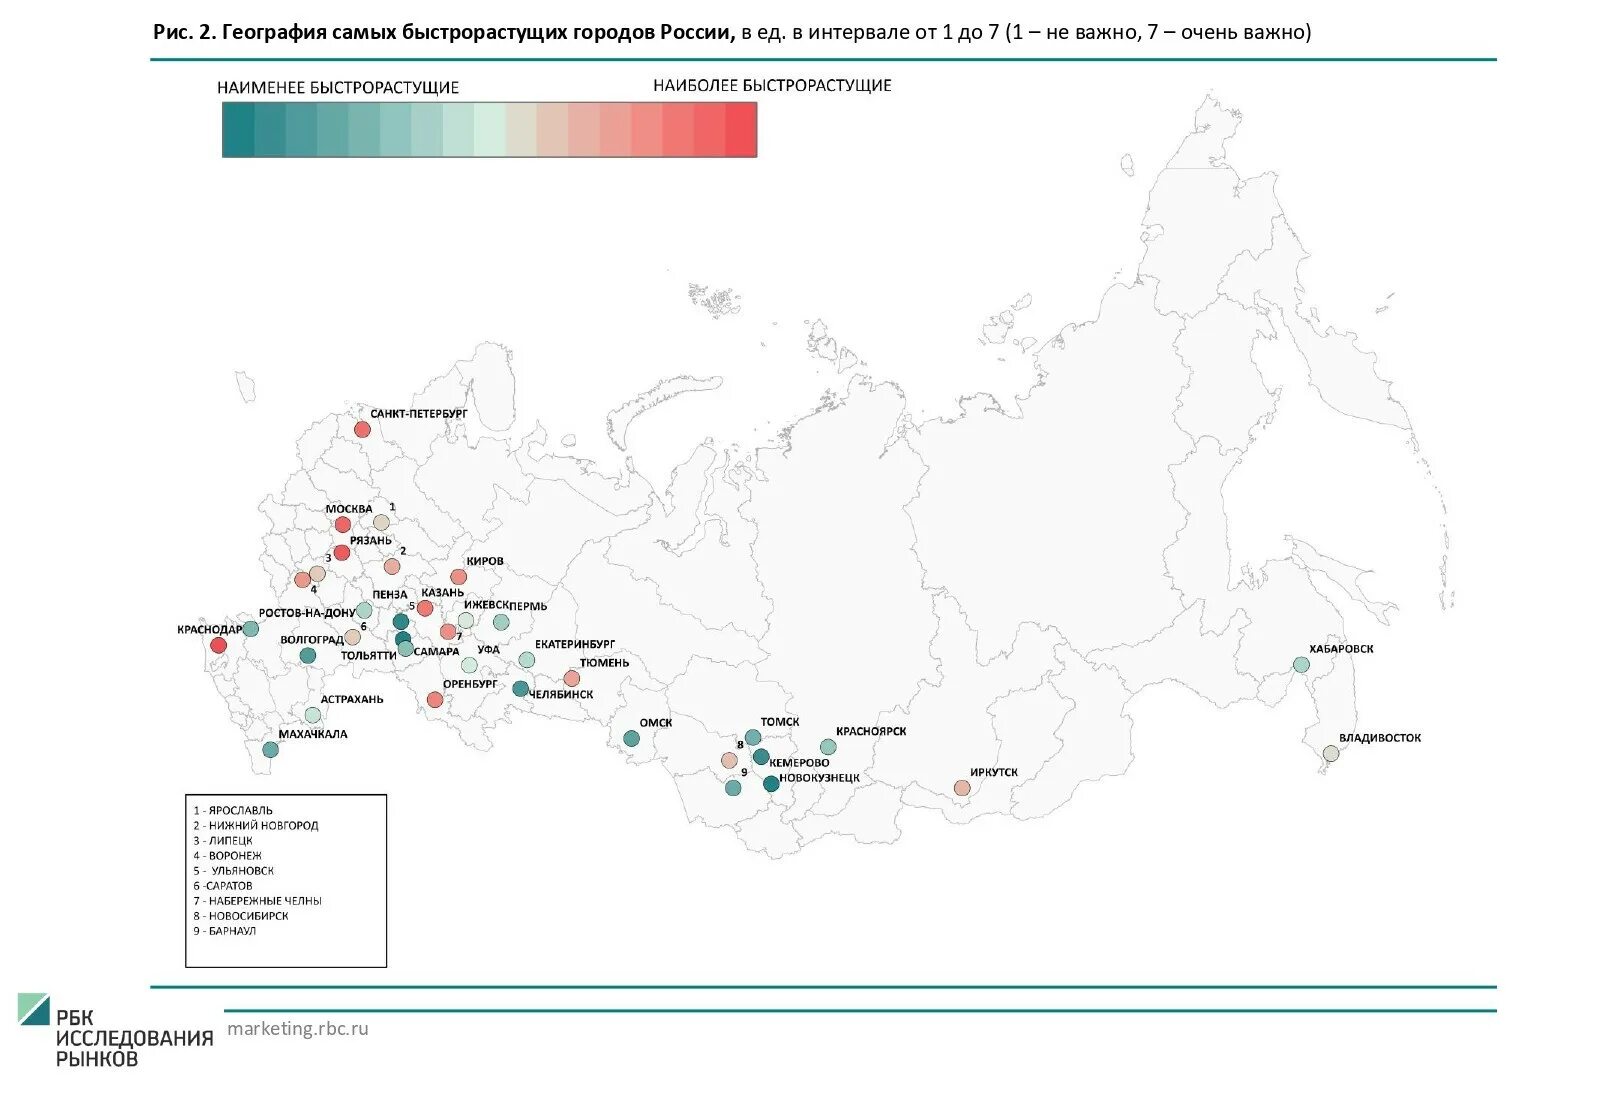
Task: Click the legend entry '9 - БАРНАУЛ'
Action: tap(225, 931)
